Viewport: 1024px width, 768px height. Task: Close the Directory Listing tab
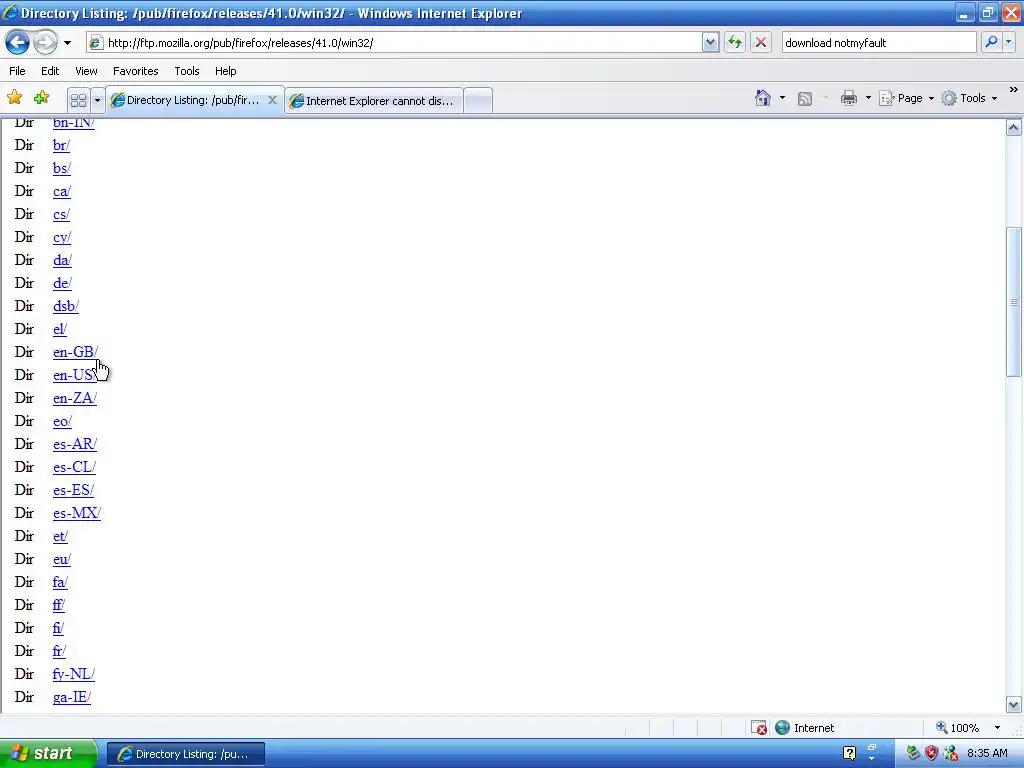point(272,101)
